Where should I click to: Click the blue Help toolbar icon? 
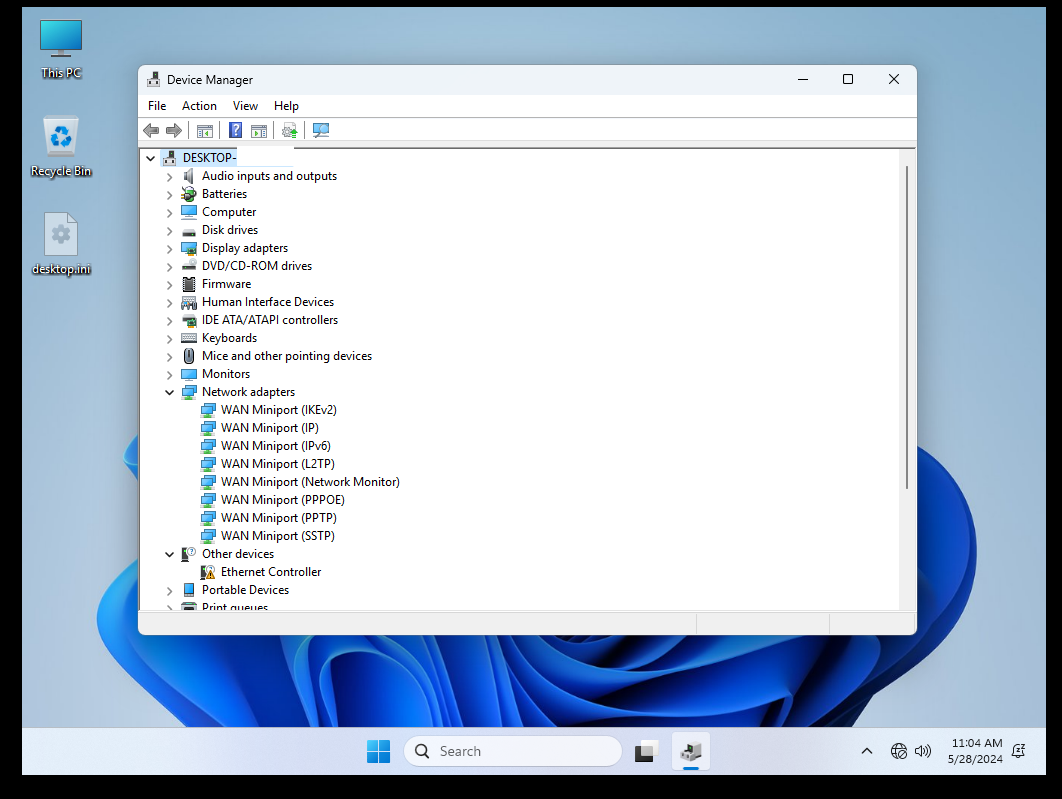[x=235, y=130]
